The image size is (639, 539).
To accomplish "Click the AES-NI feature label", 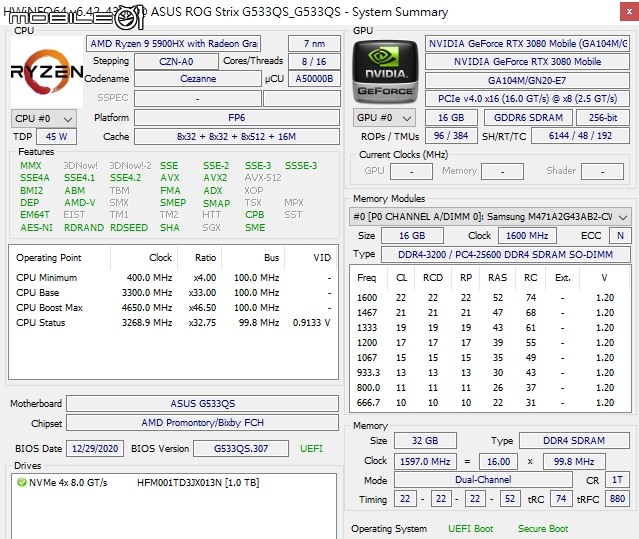I will pos(37,227).
